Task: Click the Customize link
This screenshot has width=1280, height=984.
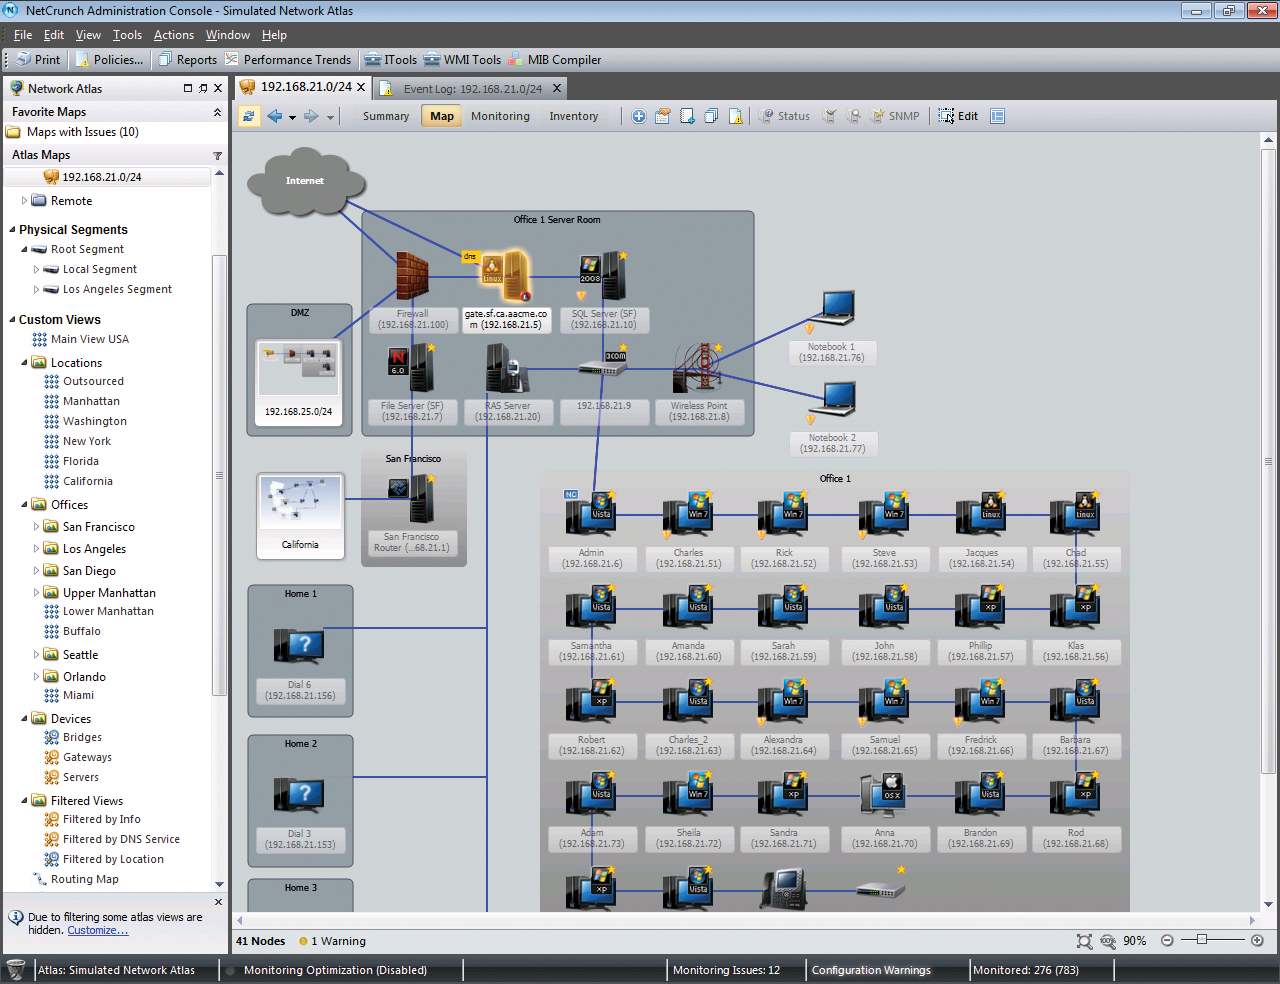Action: click(x=97, y=931)
